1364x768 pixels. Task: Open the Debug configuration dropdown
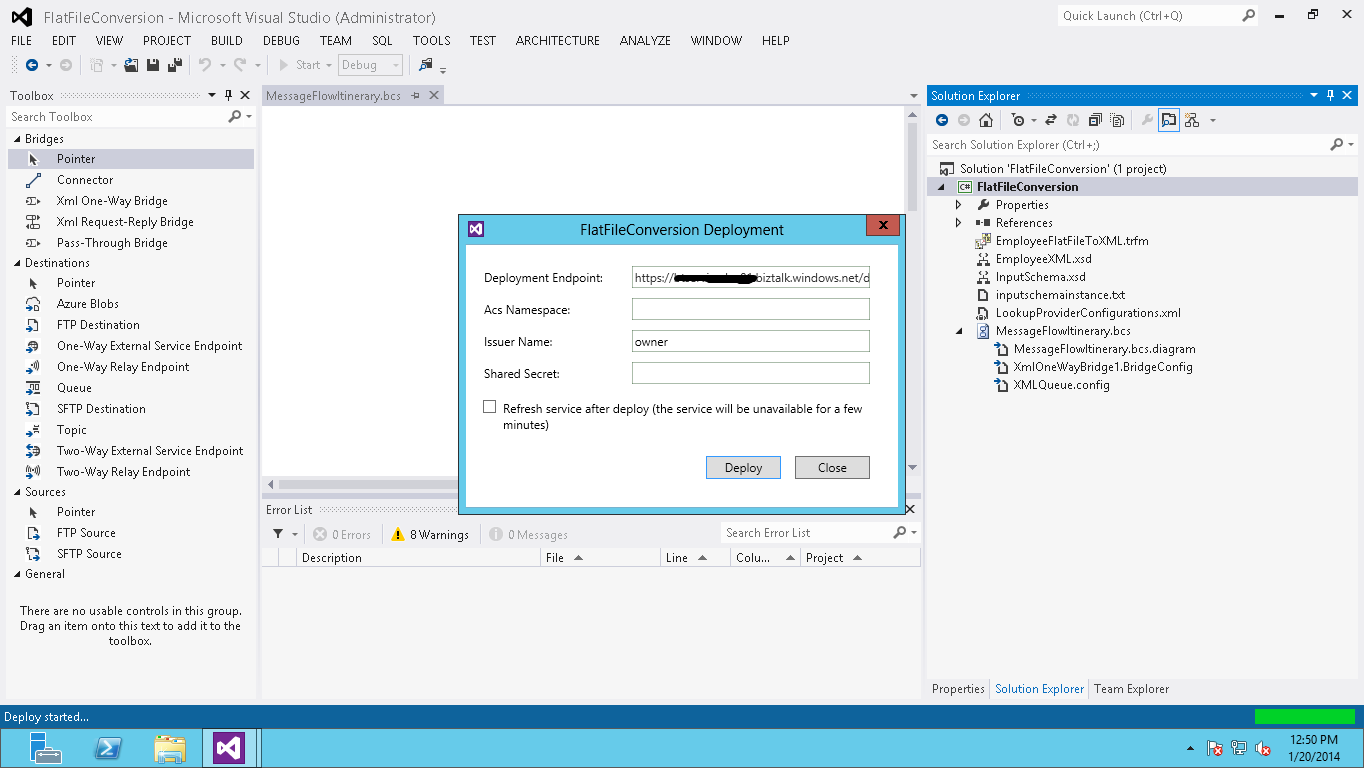[370, 65]
